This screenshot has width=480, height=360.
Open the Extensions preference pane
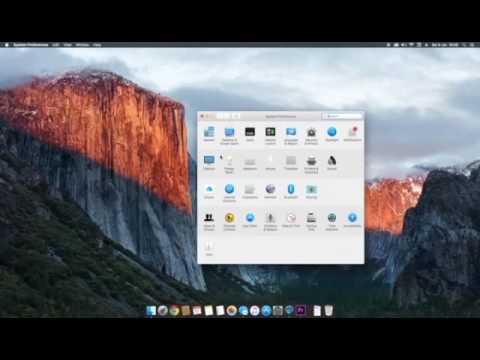coord(250,192)
